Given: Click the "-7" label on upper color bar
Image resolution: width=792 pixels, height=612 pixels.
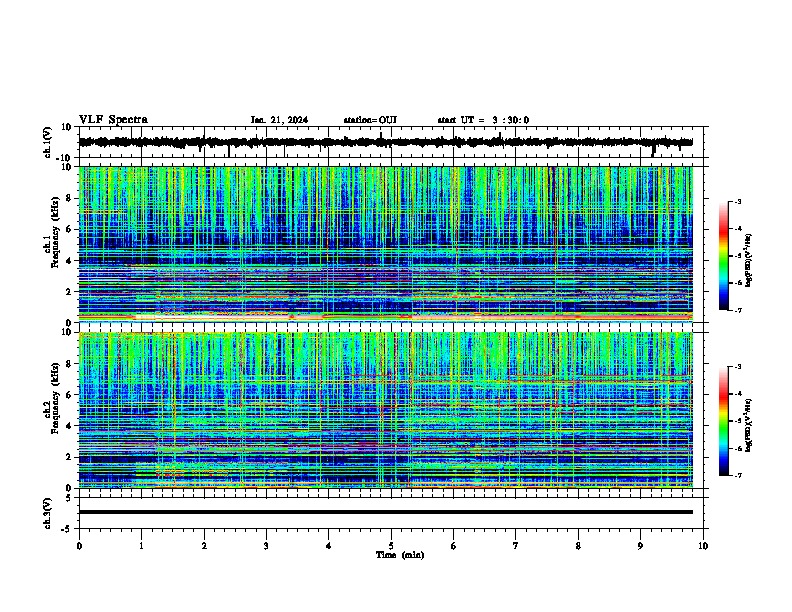Looking at the screenshot, I should point(737,310).
